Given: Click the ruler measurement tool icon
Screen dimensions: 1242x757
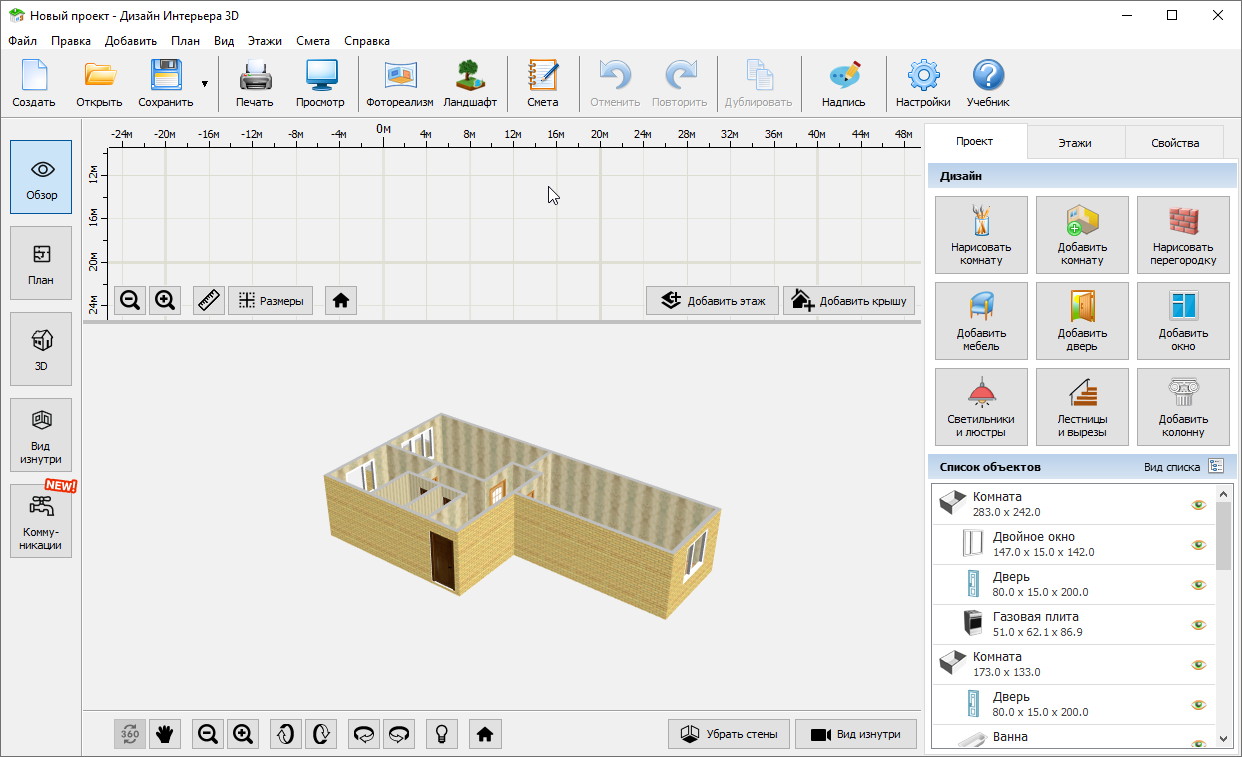Looking at the screenshot, I should click(x=209, y=300).
